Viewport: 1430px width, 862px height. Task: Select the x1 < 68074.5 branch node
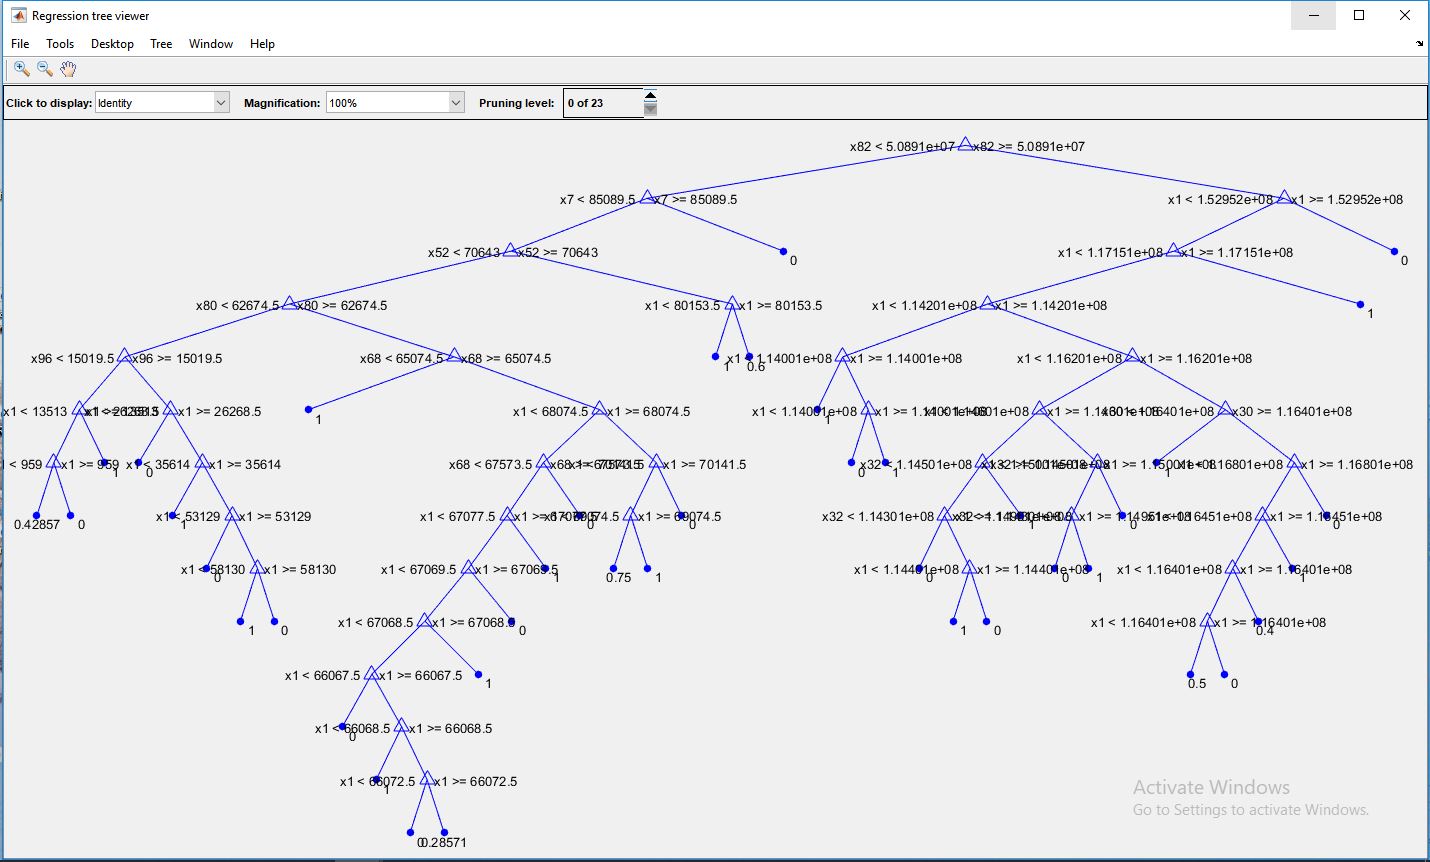(599, 410)
